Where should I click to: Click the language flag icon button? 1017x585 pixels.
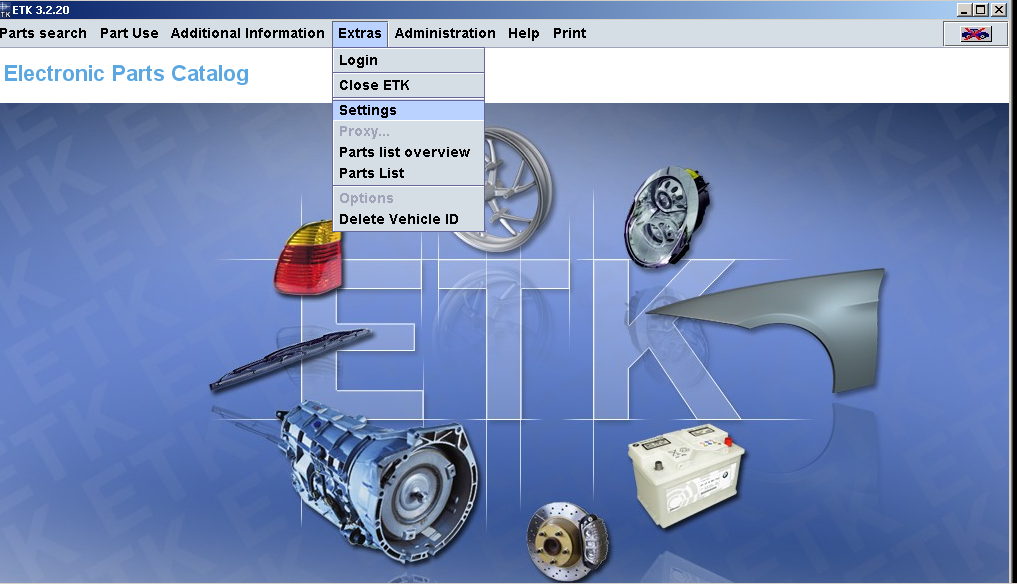975,34
